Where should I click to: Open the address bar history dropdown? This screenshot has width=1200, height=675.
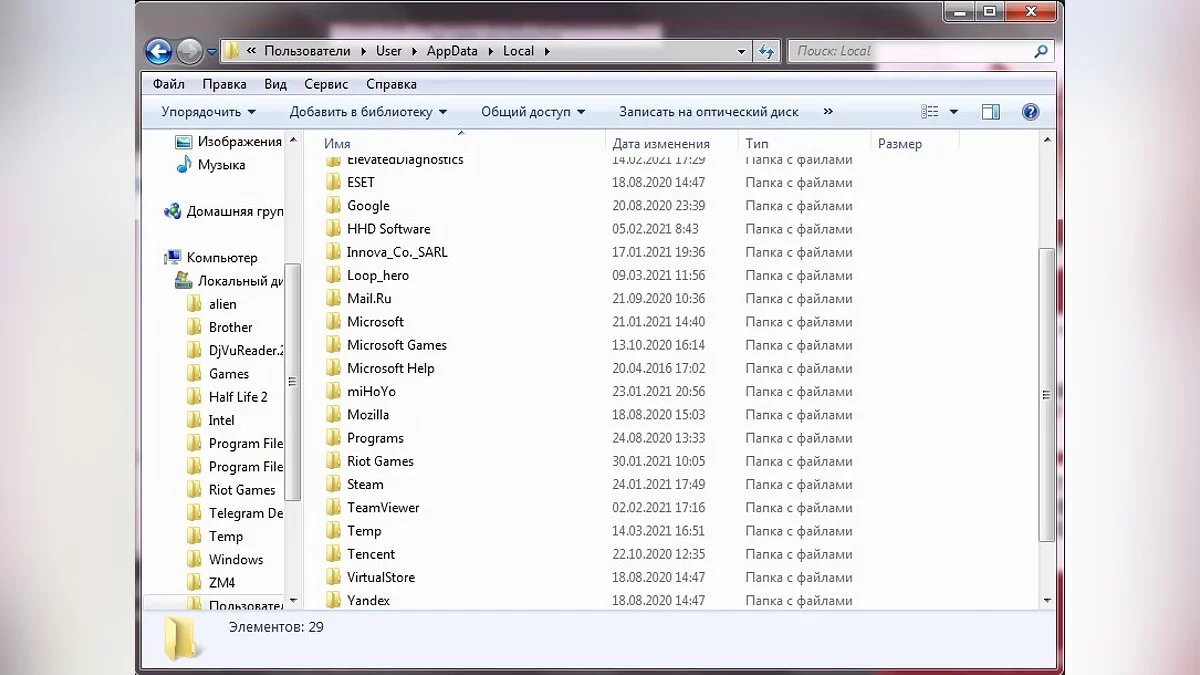pos(741,51)
